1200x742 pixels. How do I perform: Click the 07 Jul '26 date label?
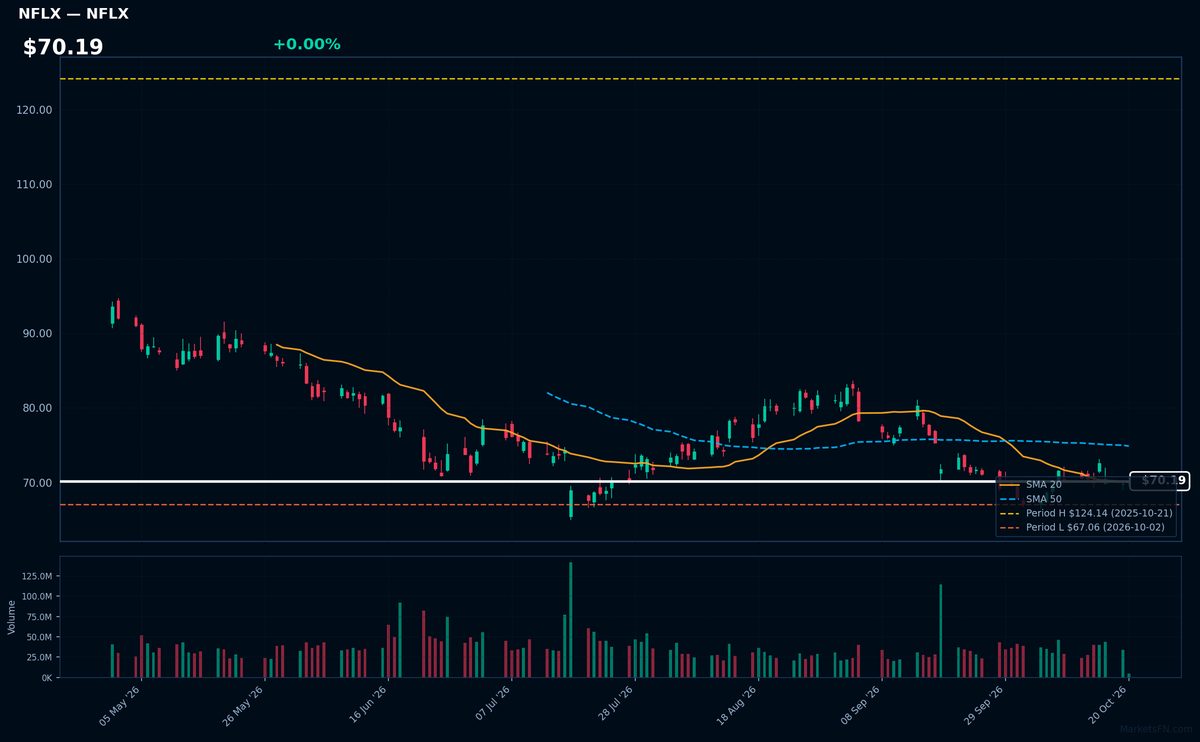pyautogui.click(x=491, y=706)
